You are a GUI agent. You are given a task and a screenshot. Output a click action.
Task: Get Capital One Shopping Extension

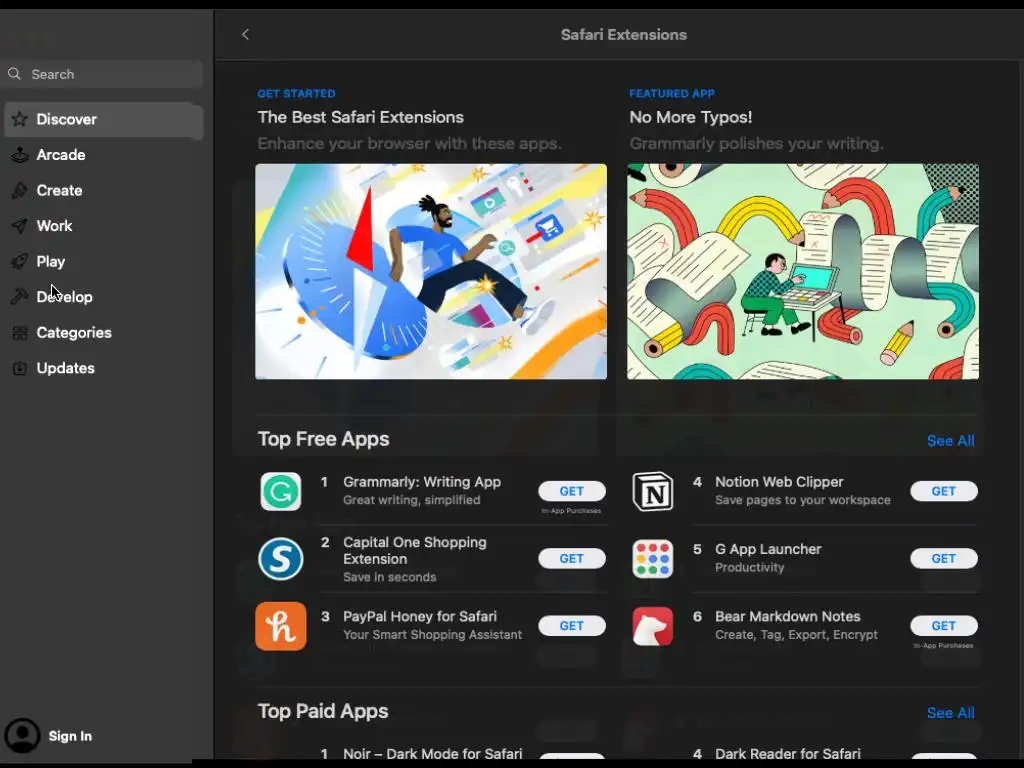point(571,558)
